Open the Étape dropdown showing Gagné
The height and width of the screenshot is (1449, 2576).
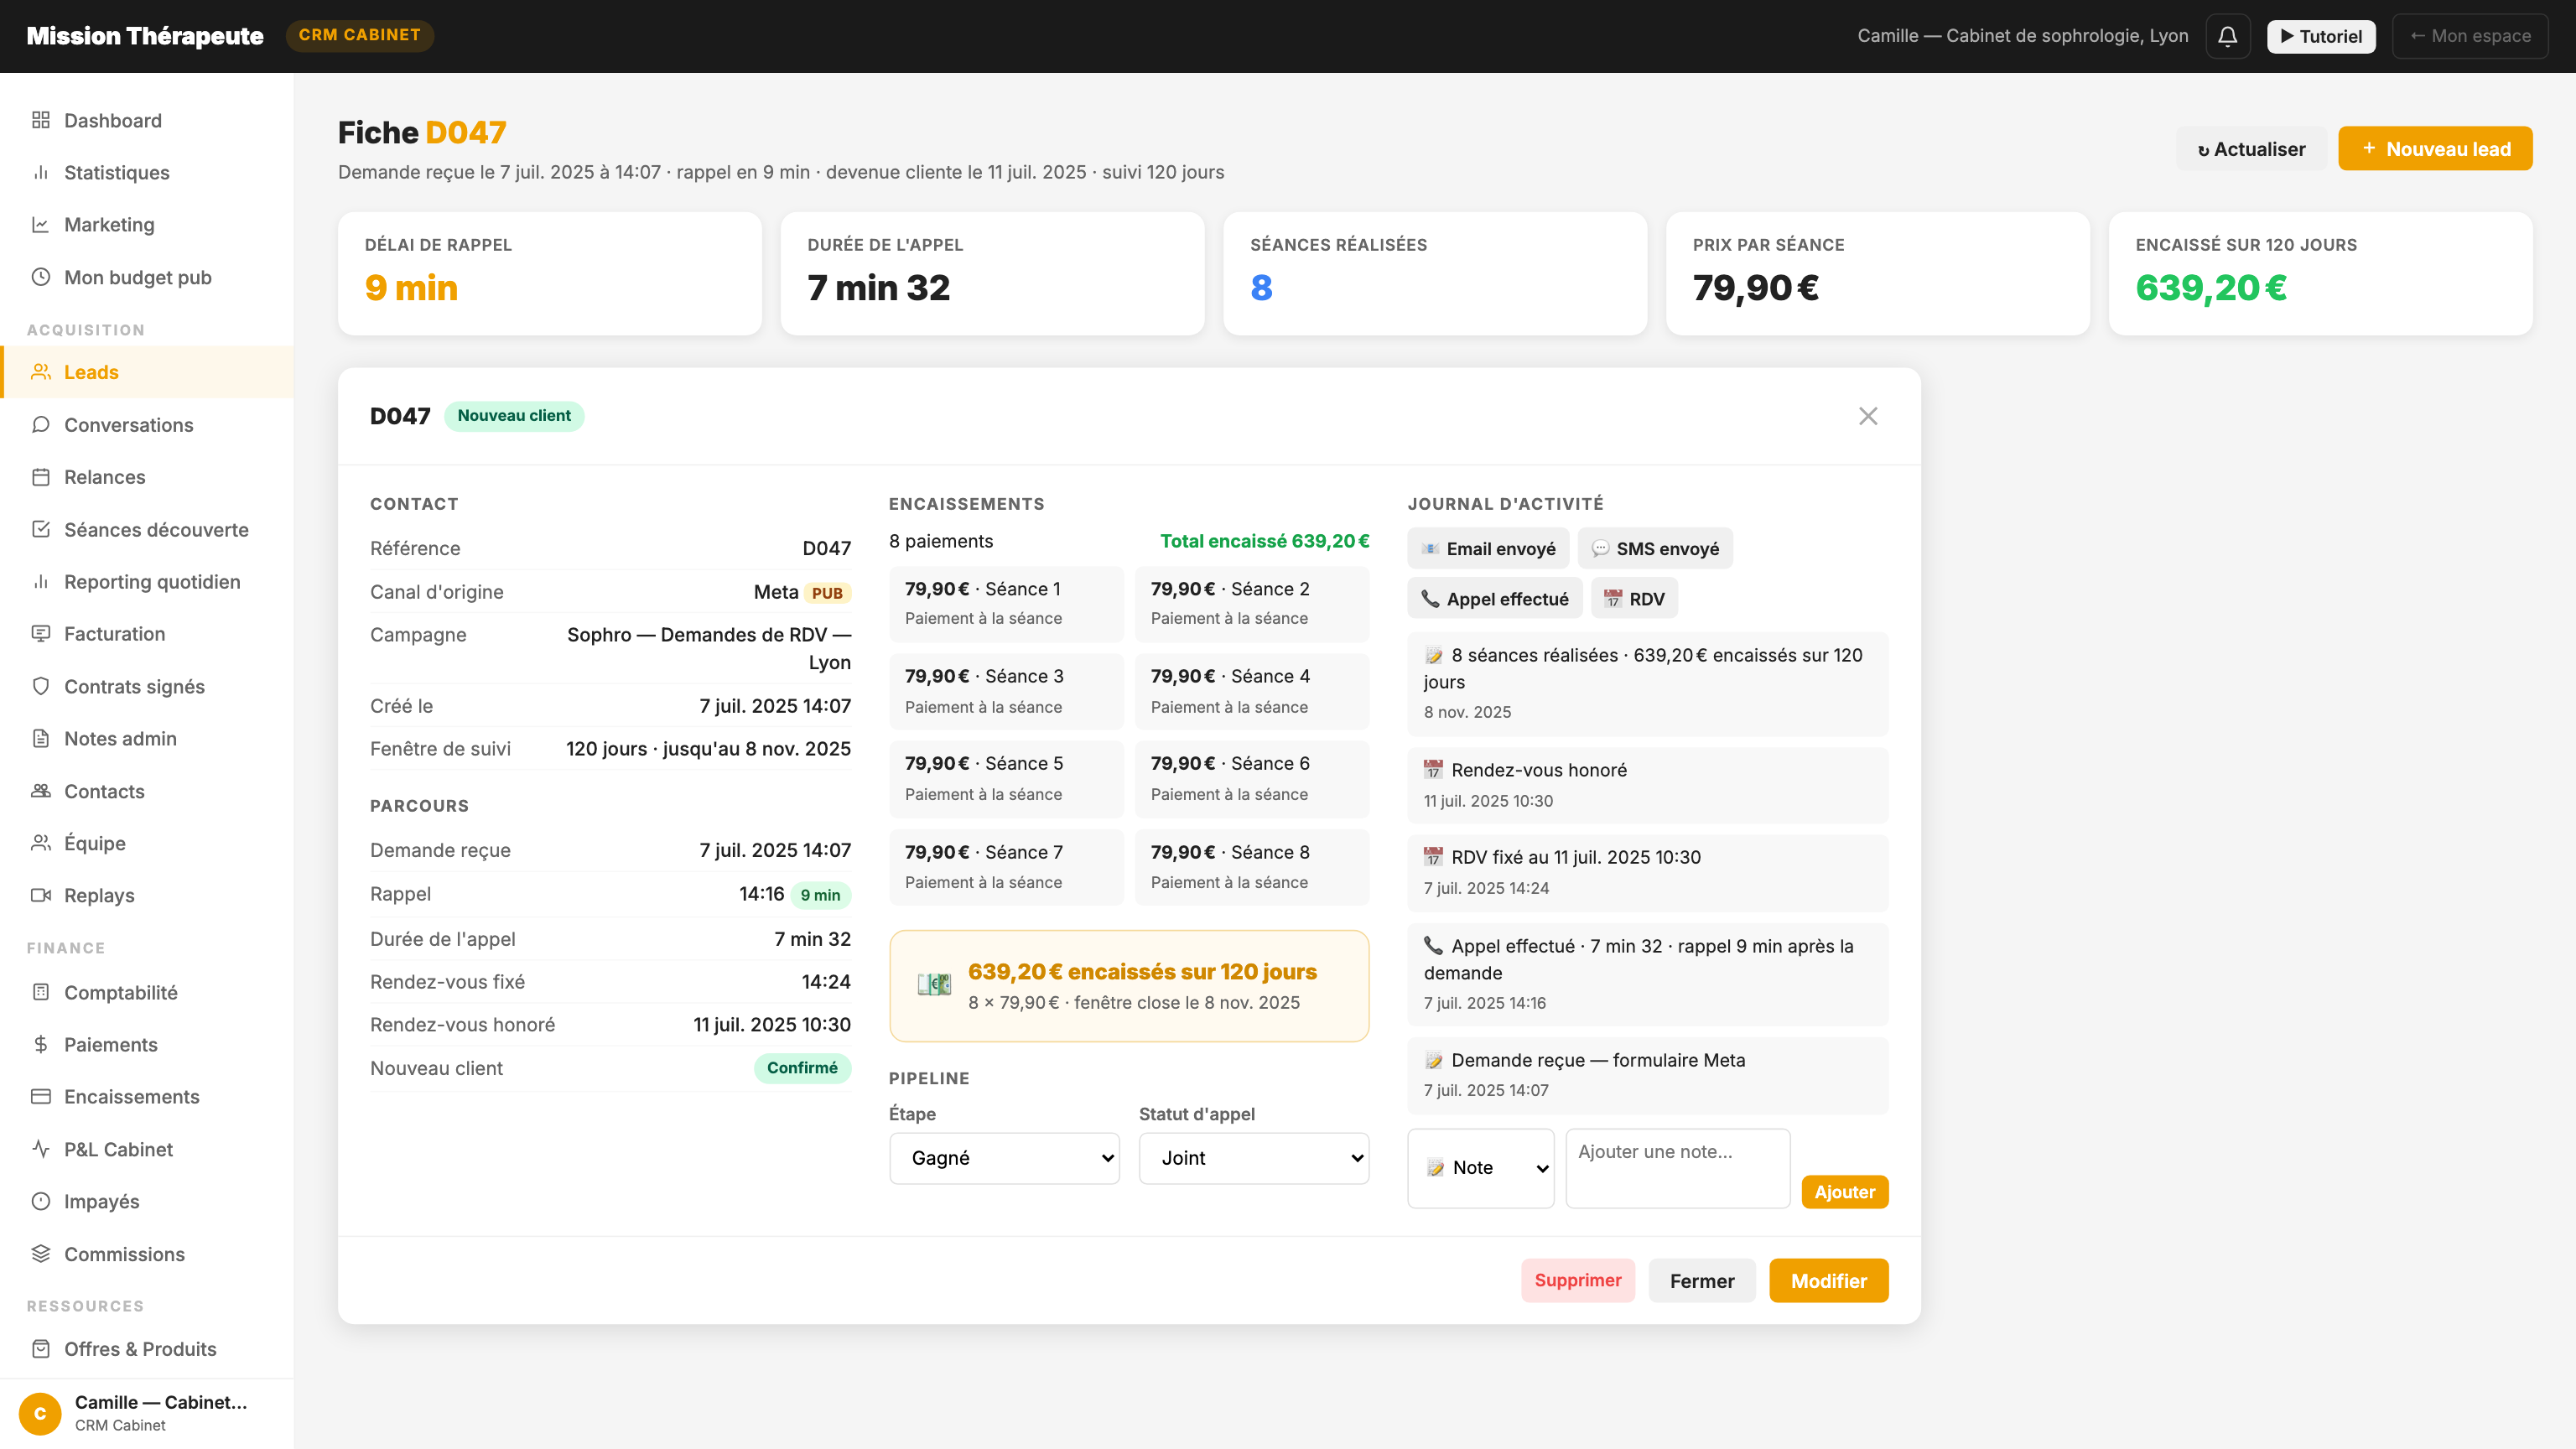pyautogui.click(x=1004, y=1158)
